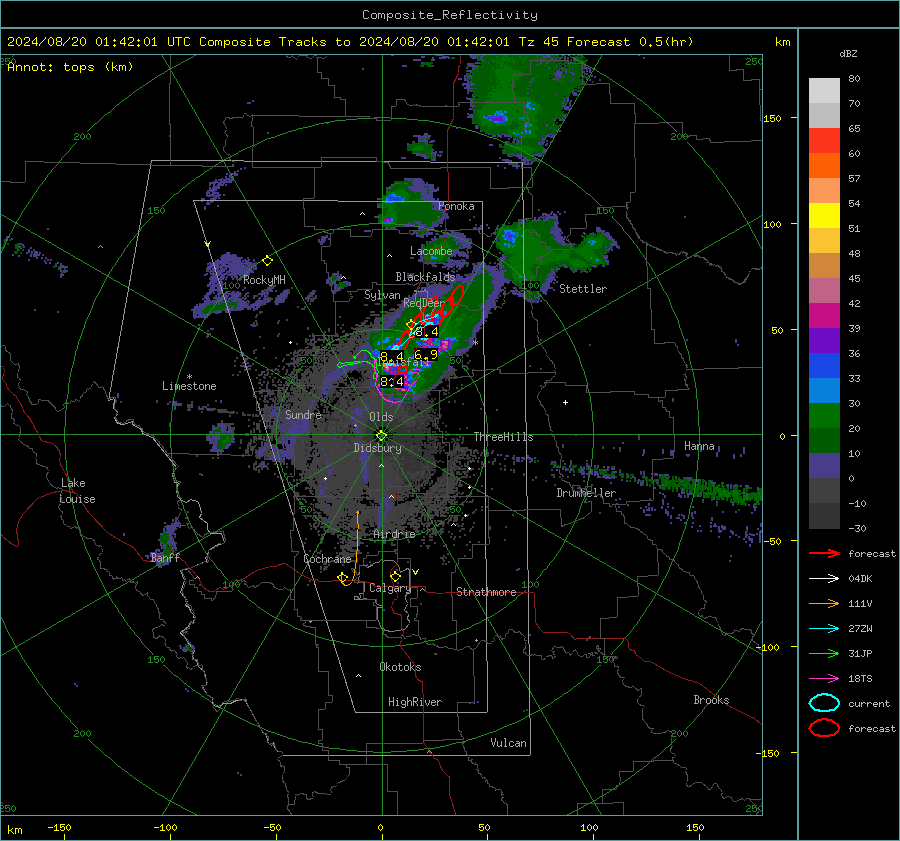Viewport: 900px width, 841px height.
Task: Click the red forecast arrow in legend
Action: pyautogui.click(x=824, y=553)
